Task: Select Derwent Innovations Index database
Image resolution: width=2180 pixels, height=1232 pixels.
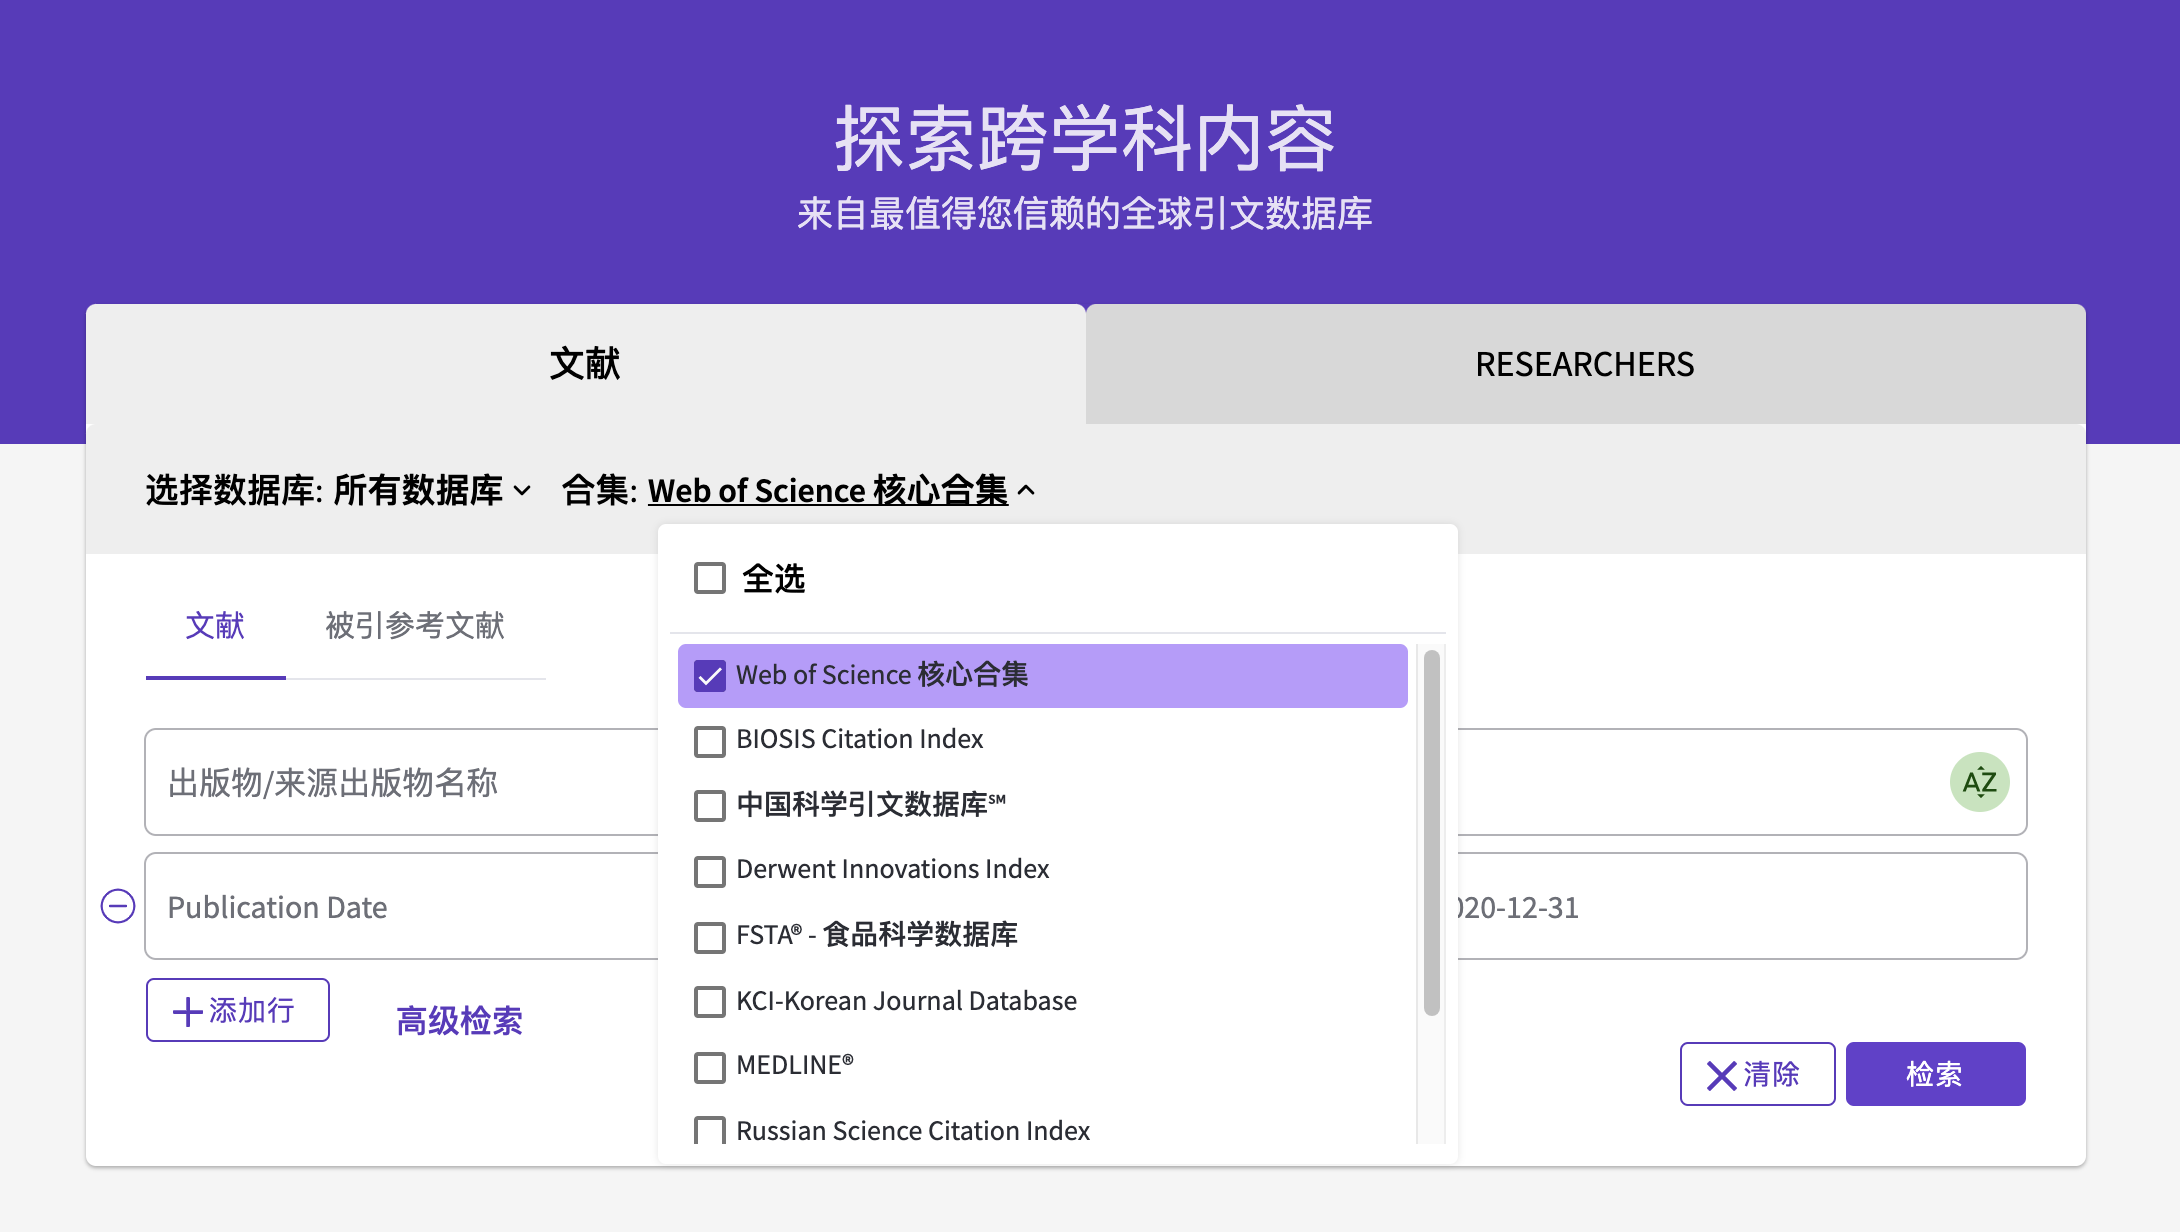Action: pos(710,870)
